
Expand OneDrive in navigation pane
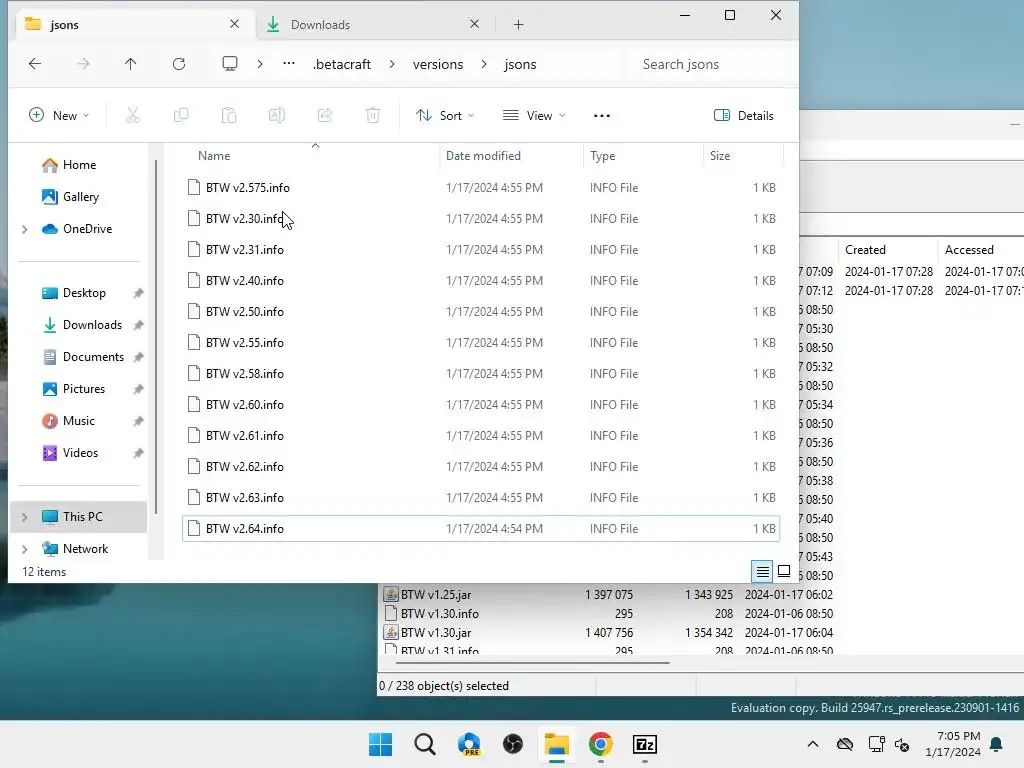[x=25, y=229]
